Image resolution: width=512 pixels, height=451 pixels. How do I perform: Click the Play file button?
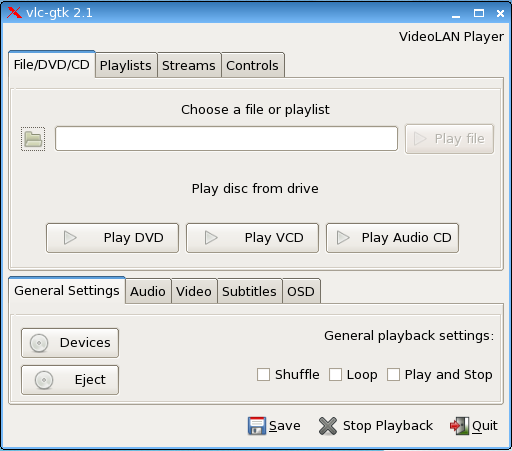click(x=449, y=139)
